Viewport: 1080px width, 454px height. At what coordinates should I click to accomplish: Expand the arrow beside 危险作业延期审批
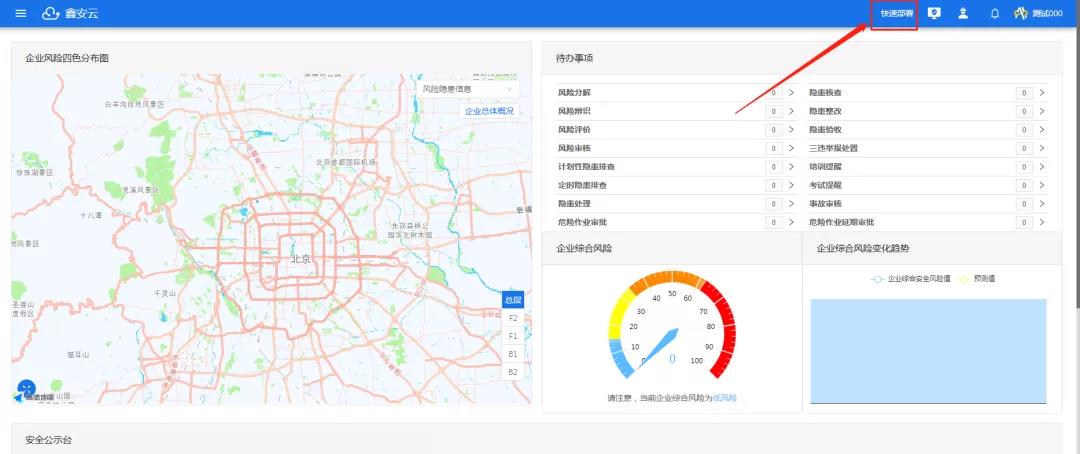tap(1041, 222)
